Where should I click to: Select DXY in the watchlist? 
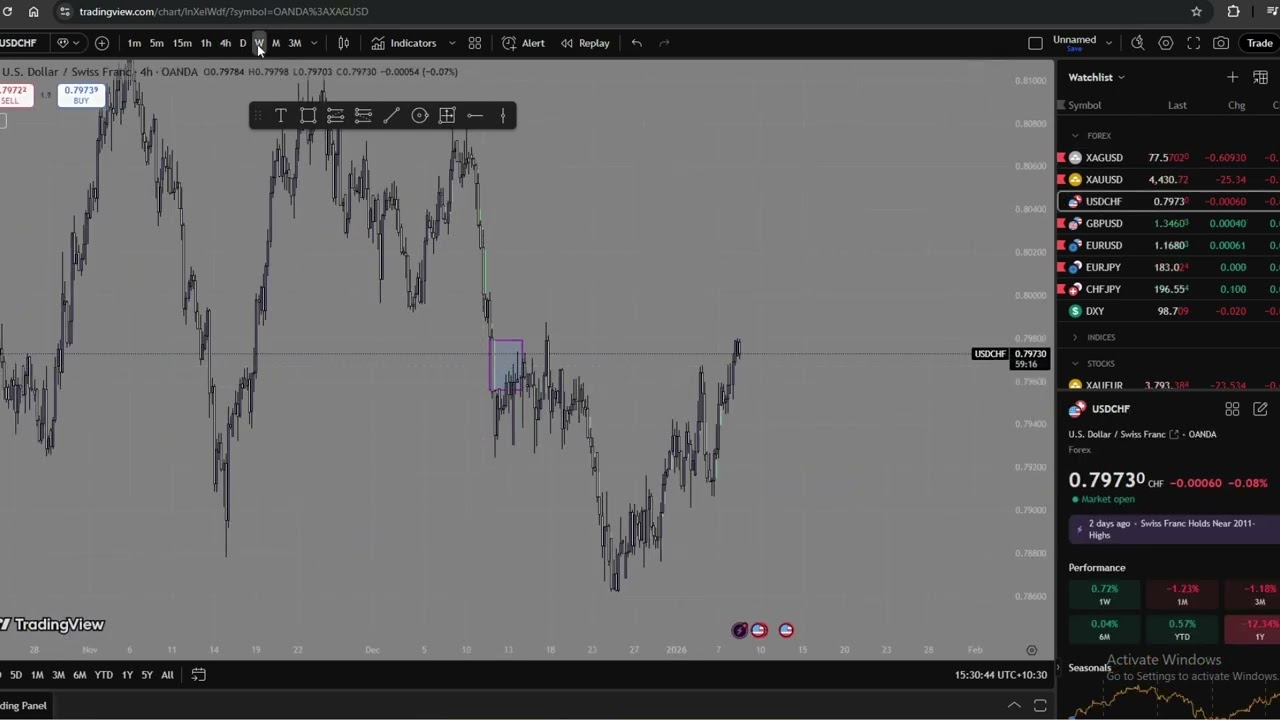pyautogui.click(x=1168, y=312)
